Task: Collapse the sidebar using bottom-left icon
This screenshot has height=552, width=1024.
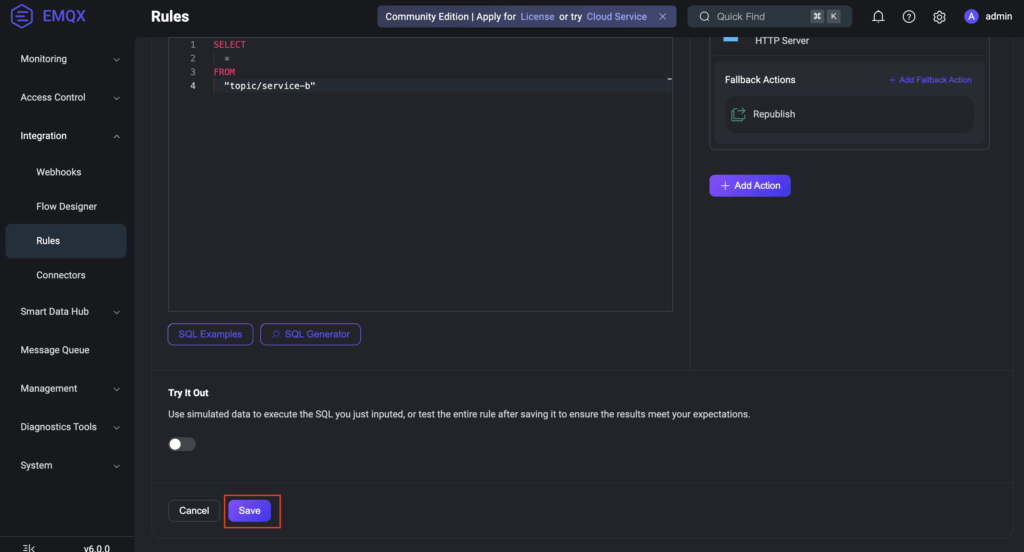Action: click(28, 547)
